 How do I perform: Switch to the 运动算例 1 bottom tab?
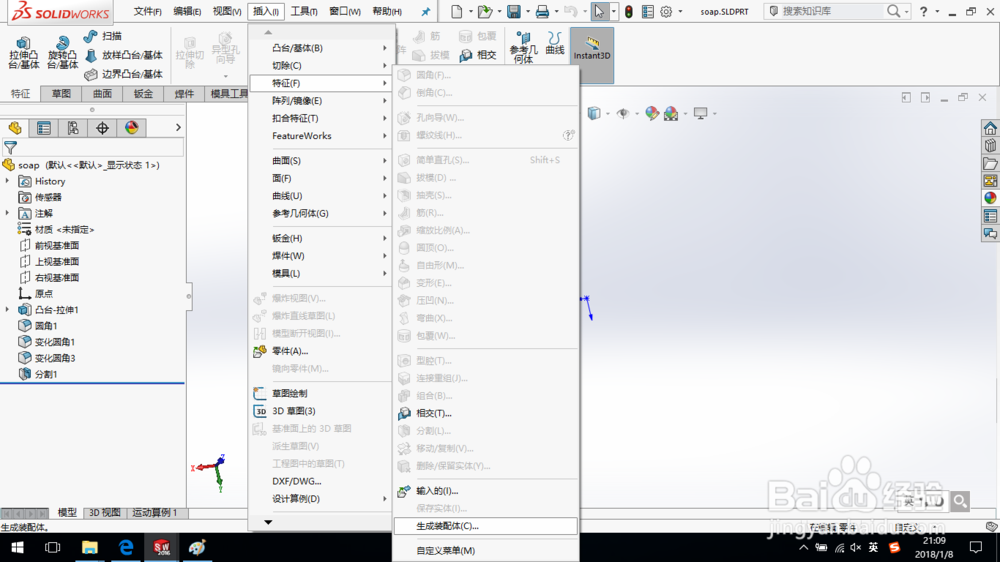point(154,512)
